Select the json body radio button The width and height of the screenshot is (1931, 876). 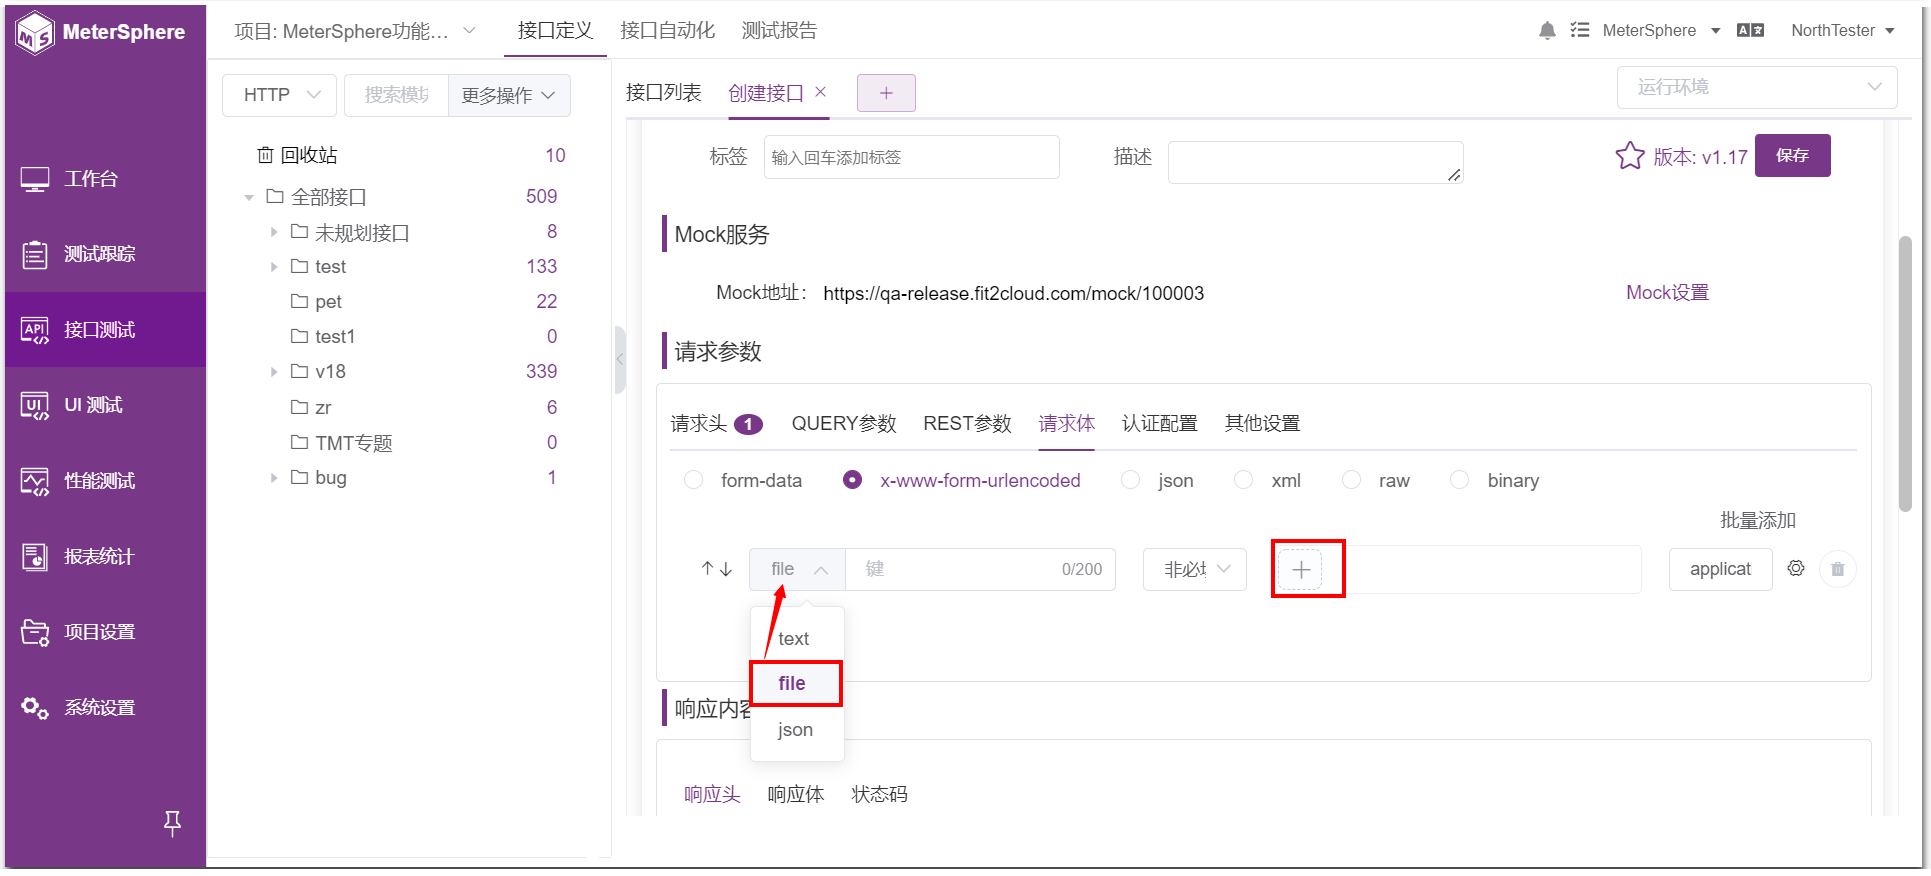point(1130,480)
